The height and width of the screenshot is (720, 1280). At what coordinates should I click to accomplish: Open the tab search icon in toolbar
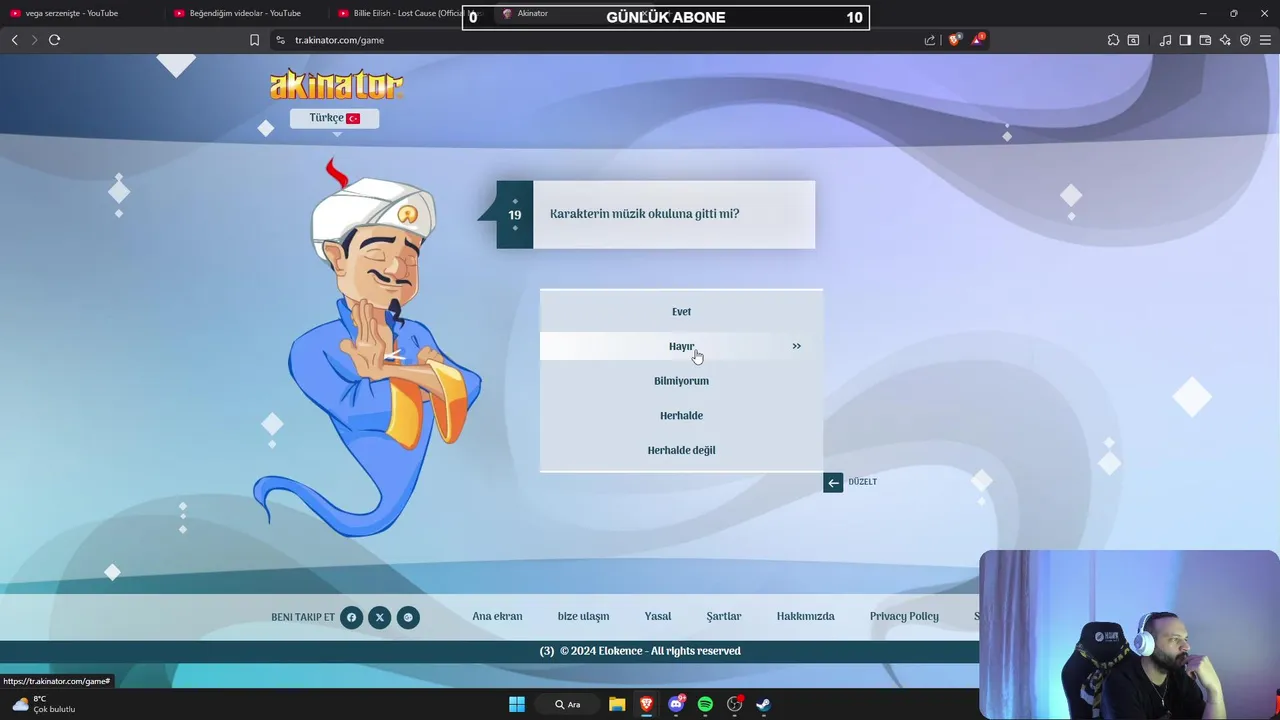click(1133, 40)
